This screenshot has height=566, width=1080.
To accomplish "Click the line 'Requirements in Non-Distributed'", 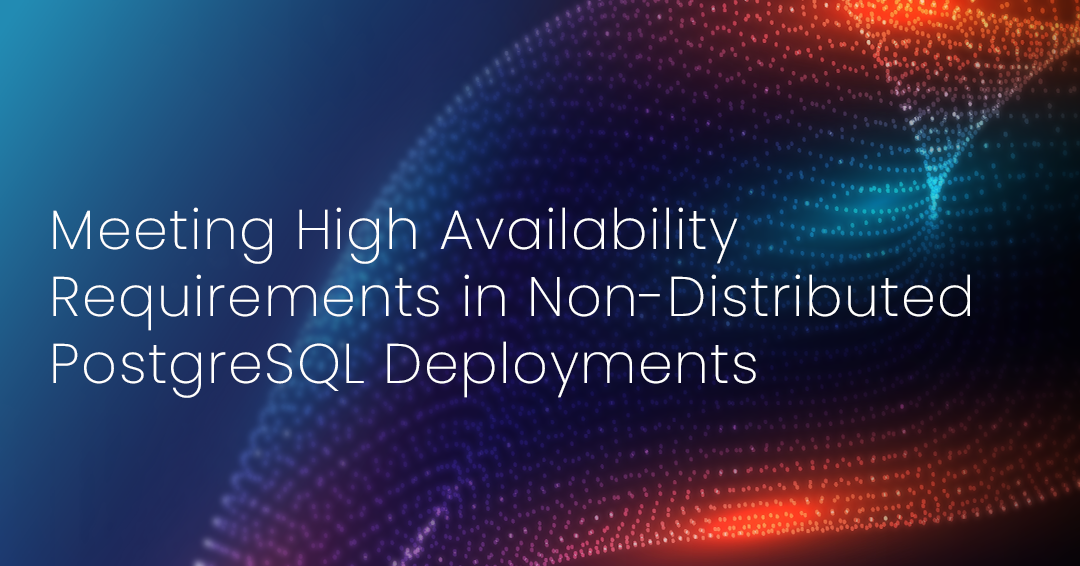I will pos(512,300).
